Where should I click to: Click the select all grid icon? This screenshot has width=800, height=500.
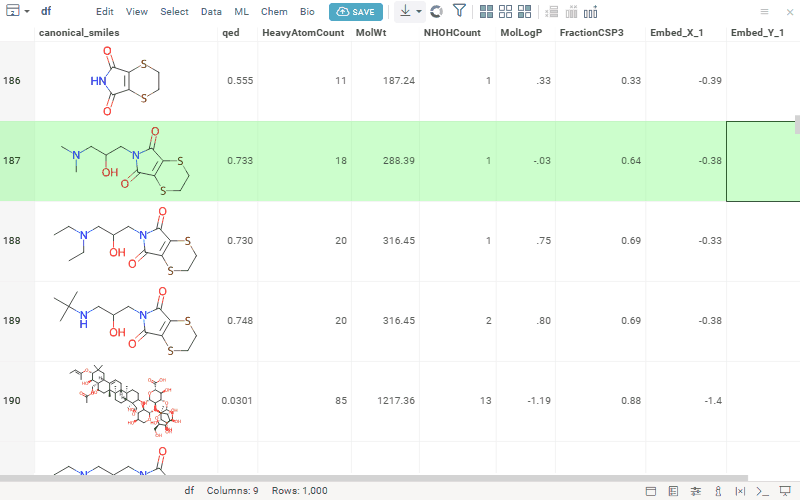(x=486, y=12)
